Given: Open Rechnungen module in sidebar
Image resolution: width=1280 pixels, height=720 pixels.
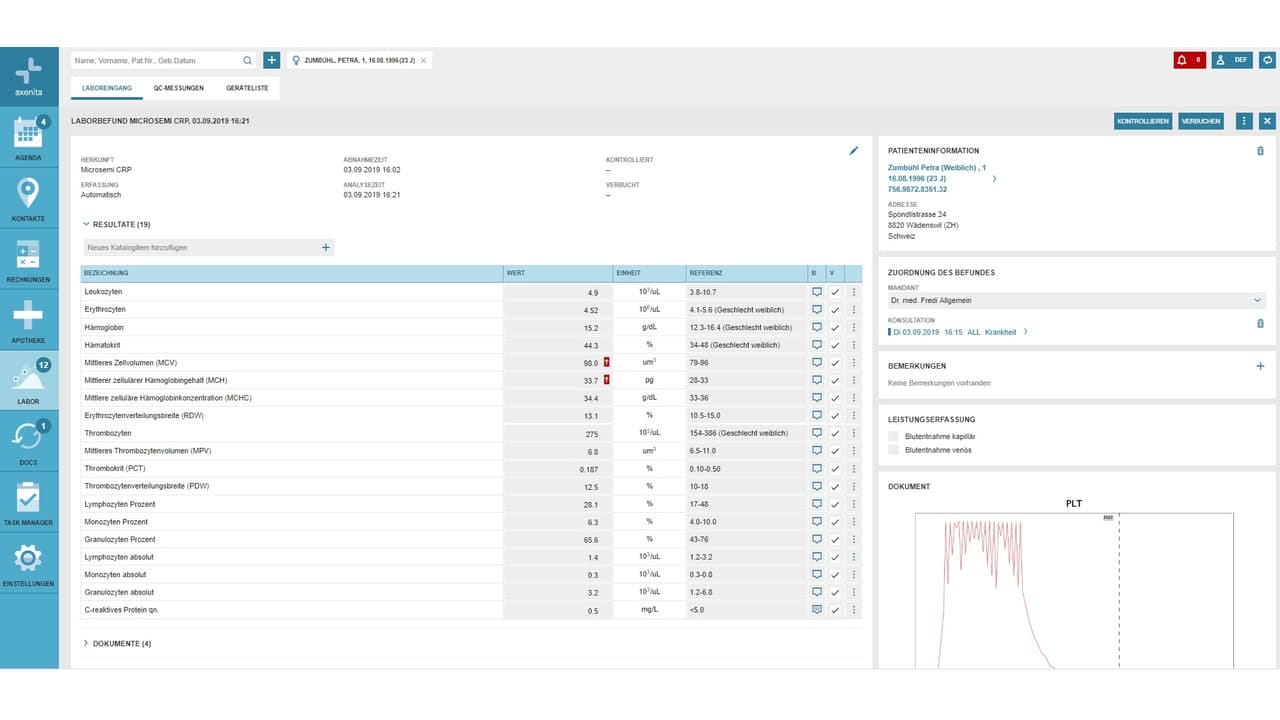Looking at the screenshot, I should [x=29, y=259].
